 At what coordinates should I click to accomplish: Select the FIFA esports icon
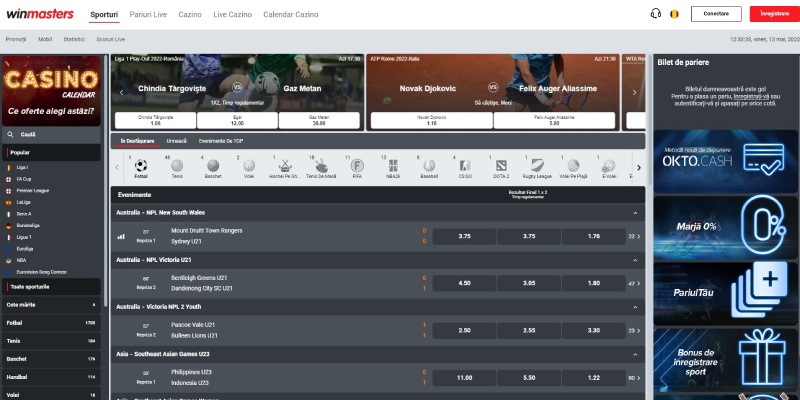coord(357,166)
